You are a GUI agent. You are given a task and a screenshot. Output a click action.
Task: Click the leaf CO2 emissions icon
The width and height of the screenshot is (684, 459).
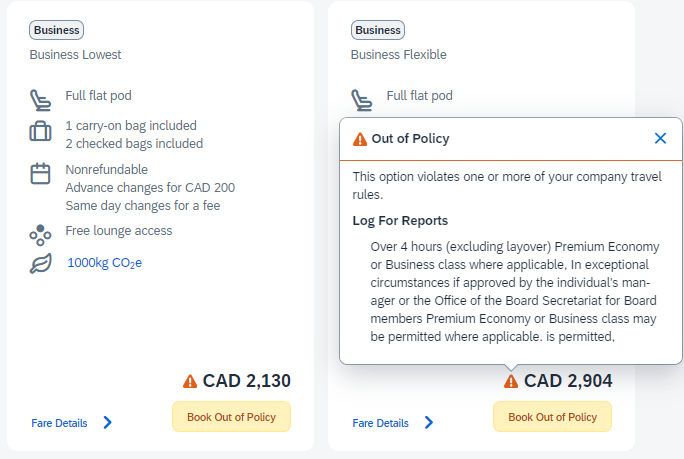point(41,264)
